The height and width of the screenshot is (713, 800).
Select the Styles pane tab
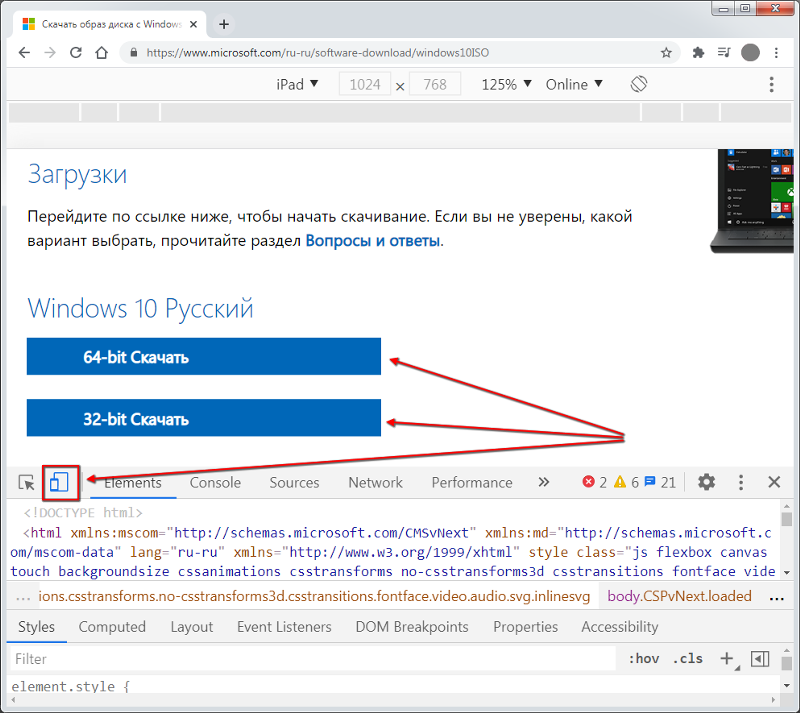(x=36, y=627)
